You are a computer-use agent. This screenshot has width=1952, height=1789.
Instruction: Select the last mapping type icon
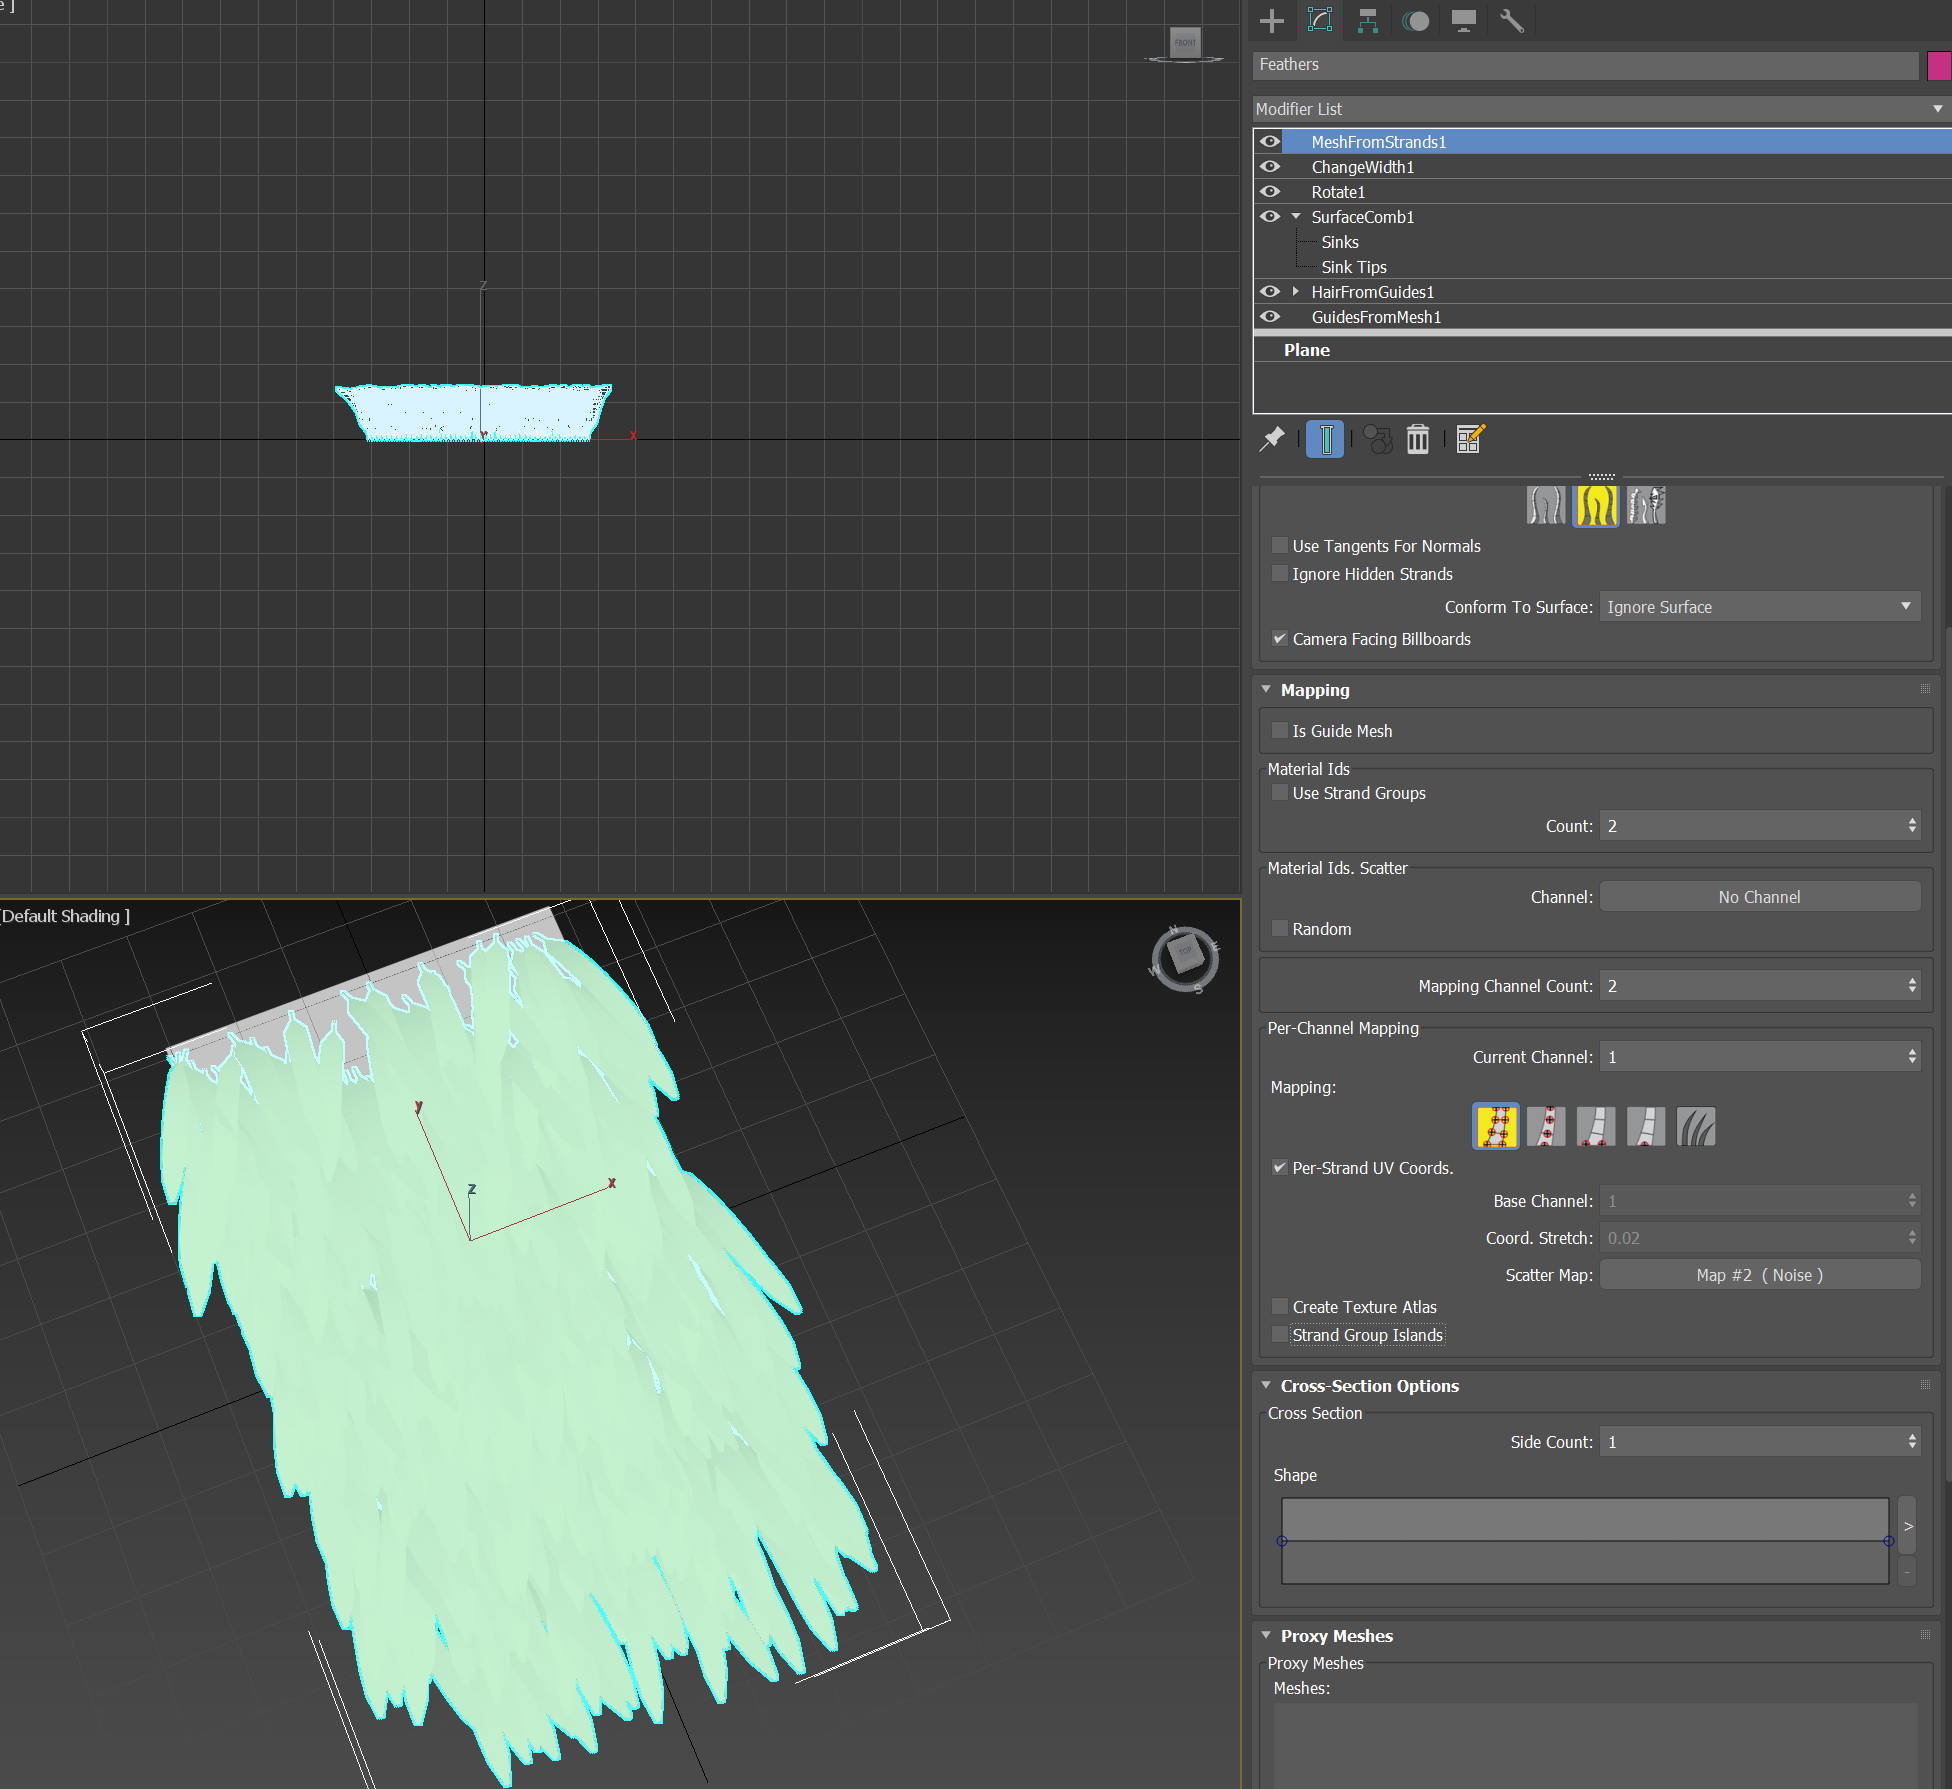(1695, 1127)
